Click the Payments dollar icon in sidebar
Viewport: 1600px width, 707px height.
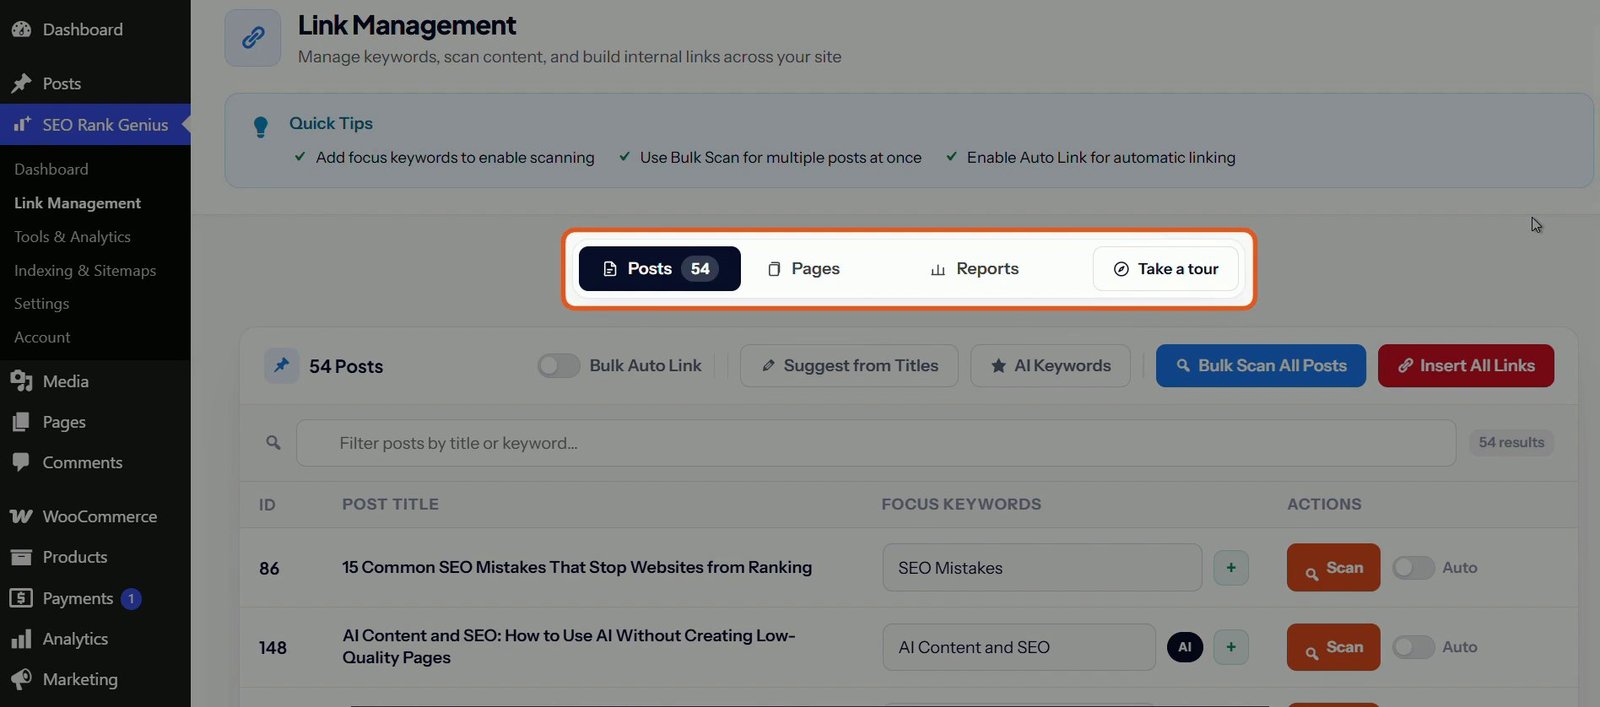[21, 598]
